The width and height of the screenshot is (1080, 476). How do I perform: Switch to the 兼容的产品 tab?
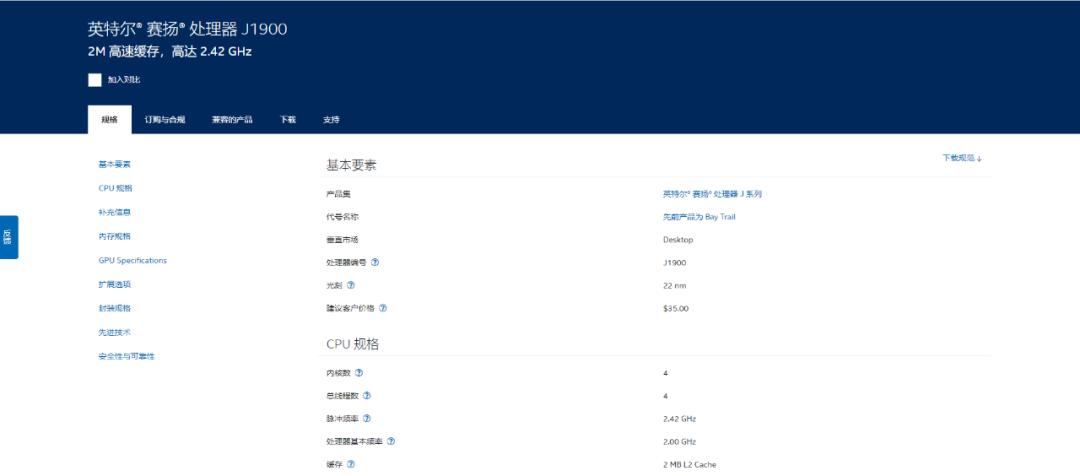(232, 120)
